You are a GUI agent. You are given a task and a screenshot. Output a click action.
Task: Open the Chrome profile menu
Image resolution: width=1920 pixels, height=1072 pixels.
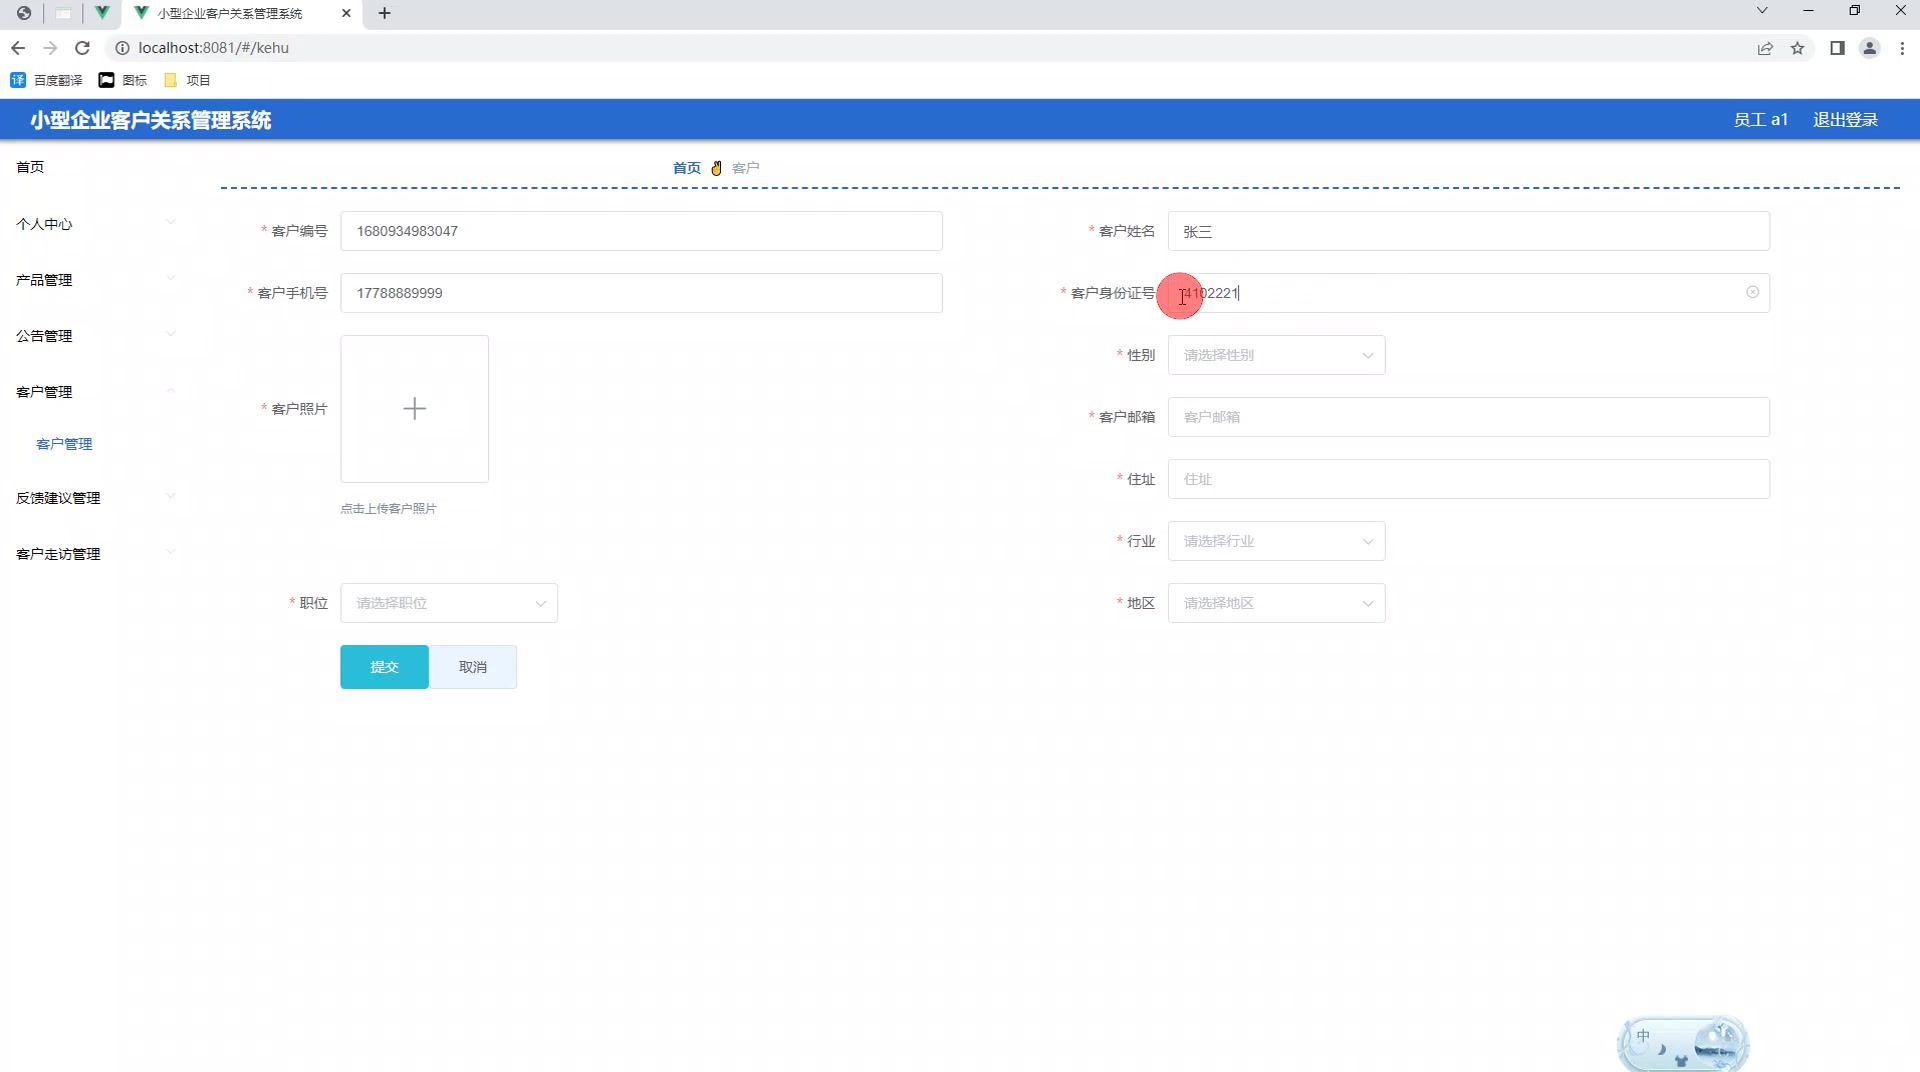click(1869, 48)
